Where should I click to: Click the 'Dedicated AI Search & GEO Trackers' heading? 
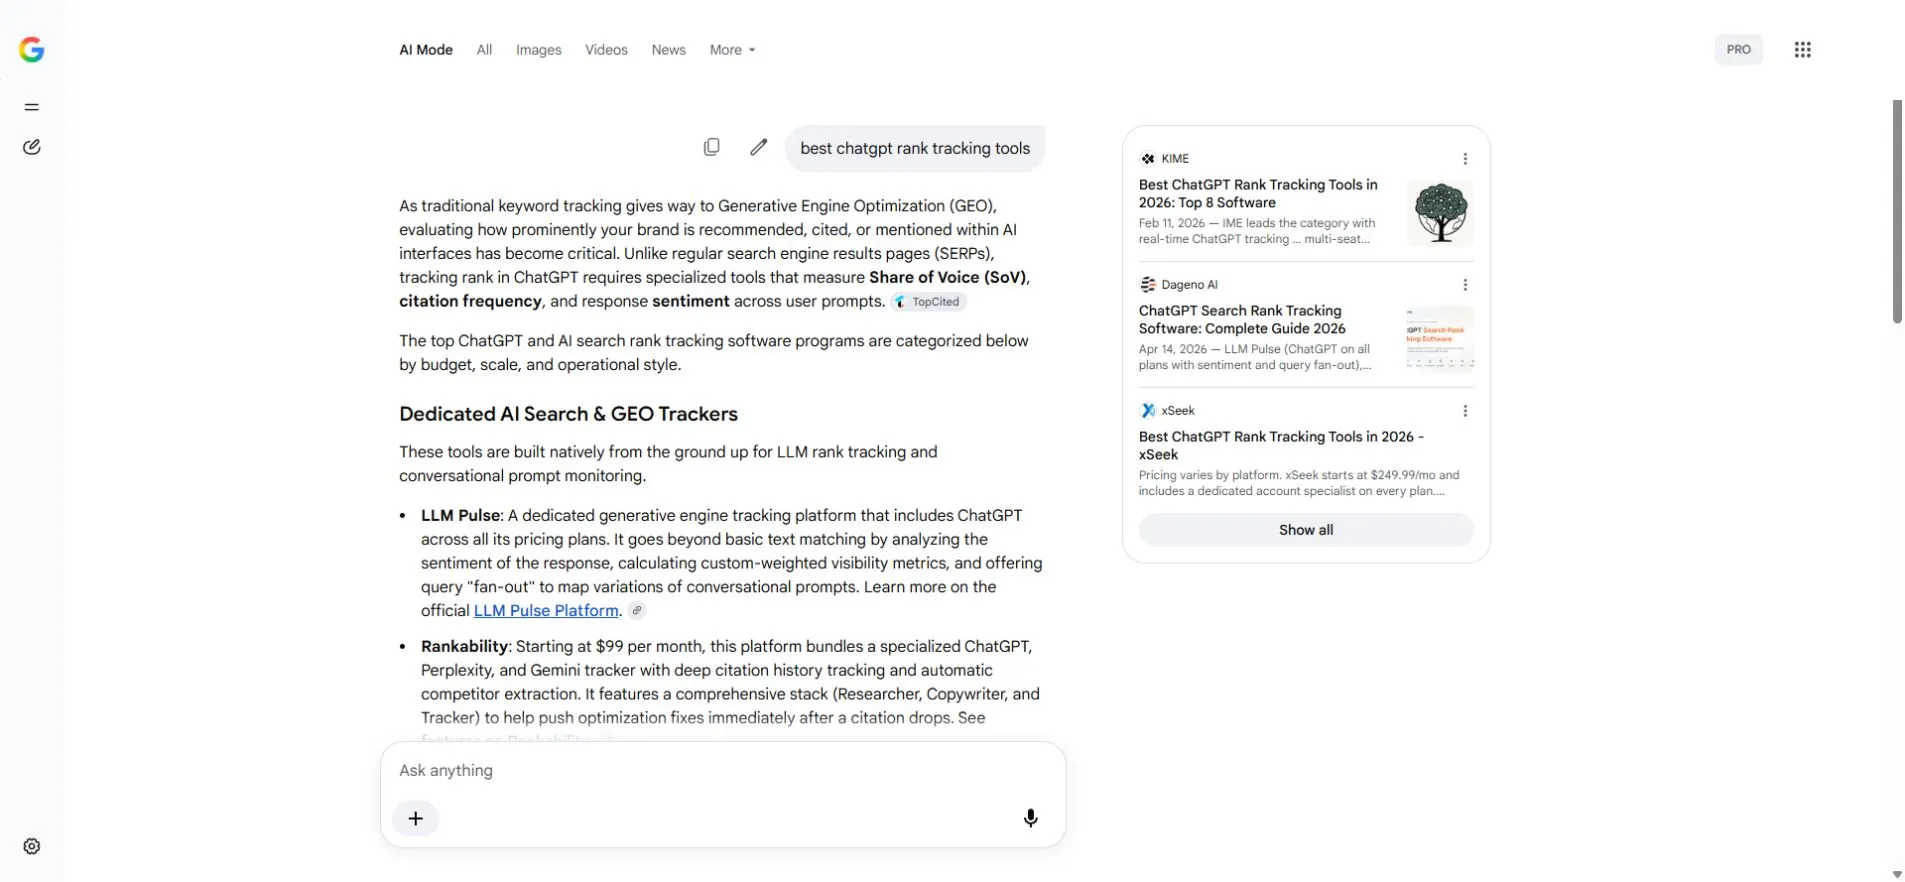coord(568,414)
